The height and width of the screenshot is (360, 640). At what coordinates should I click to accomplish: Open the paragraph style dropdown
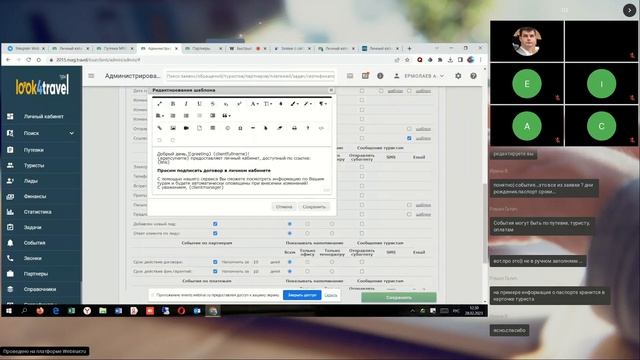308,104
